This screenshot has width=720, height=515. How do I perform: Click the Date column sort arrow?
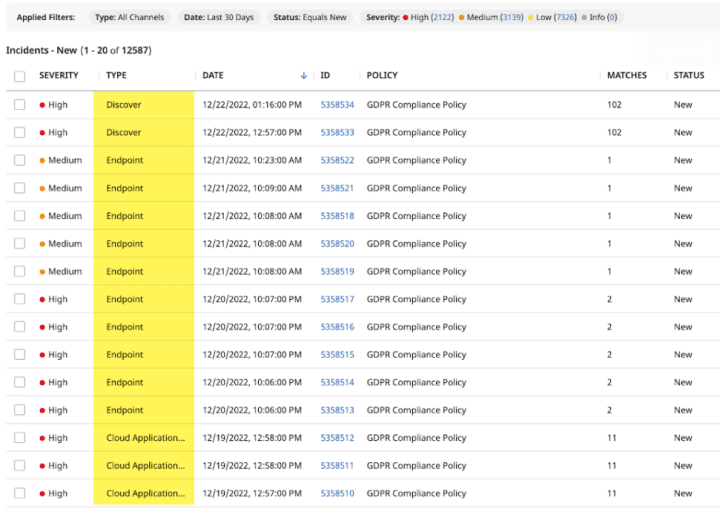pyautogui.click(x=304, y=76)
